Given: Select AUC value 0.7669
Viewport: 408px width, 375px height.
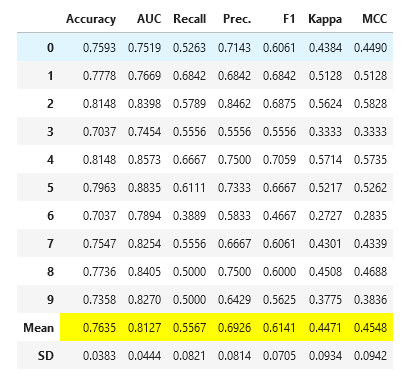Looking at the screenshot, I should (144, 76).
